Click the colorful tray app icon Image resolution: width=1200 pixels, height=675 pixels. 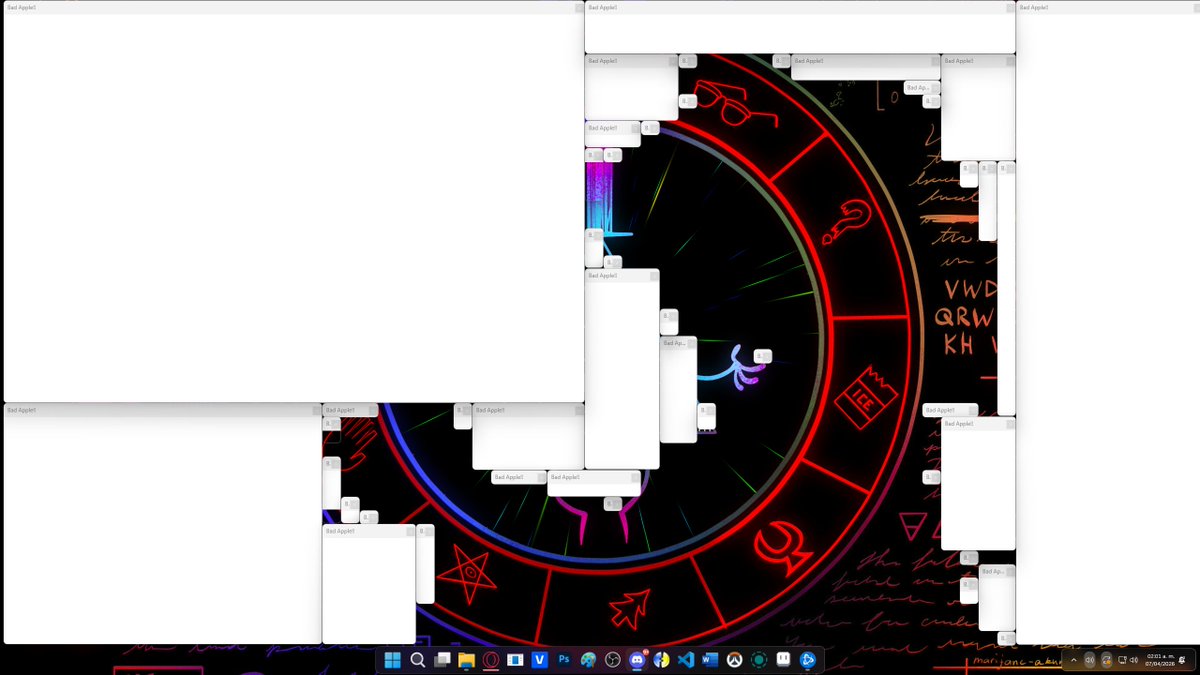(x=1107, y=660)
